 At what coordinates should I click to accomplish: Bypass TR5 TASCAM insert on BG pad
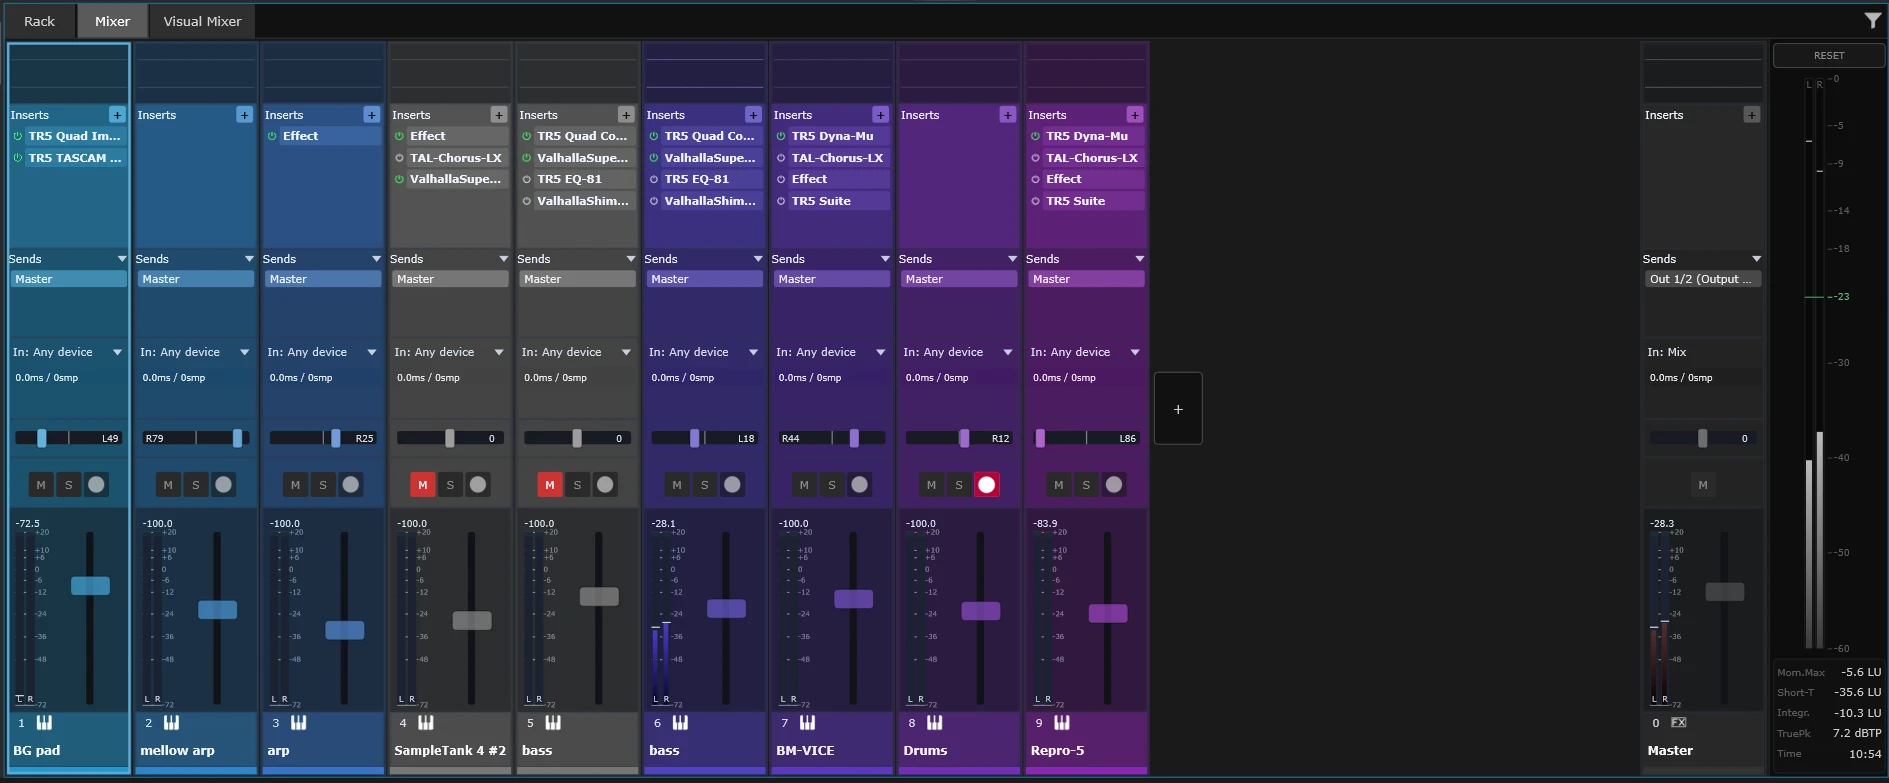click(x=18, y=158)
